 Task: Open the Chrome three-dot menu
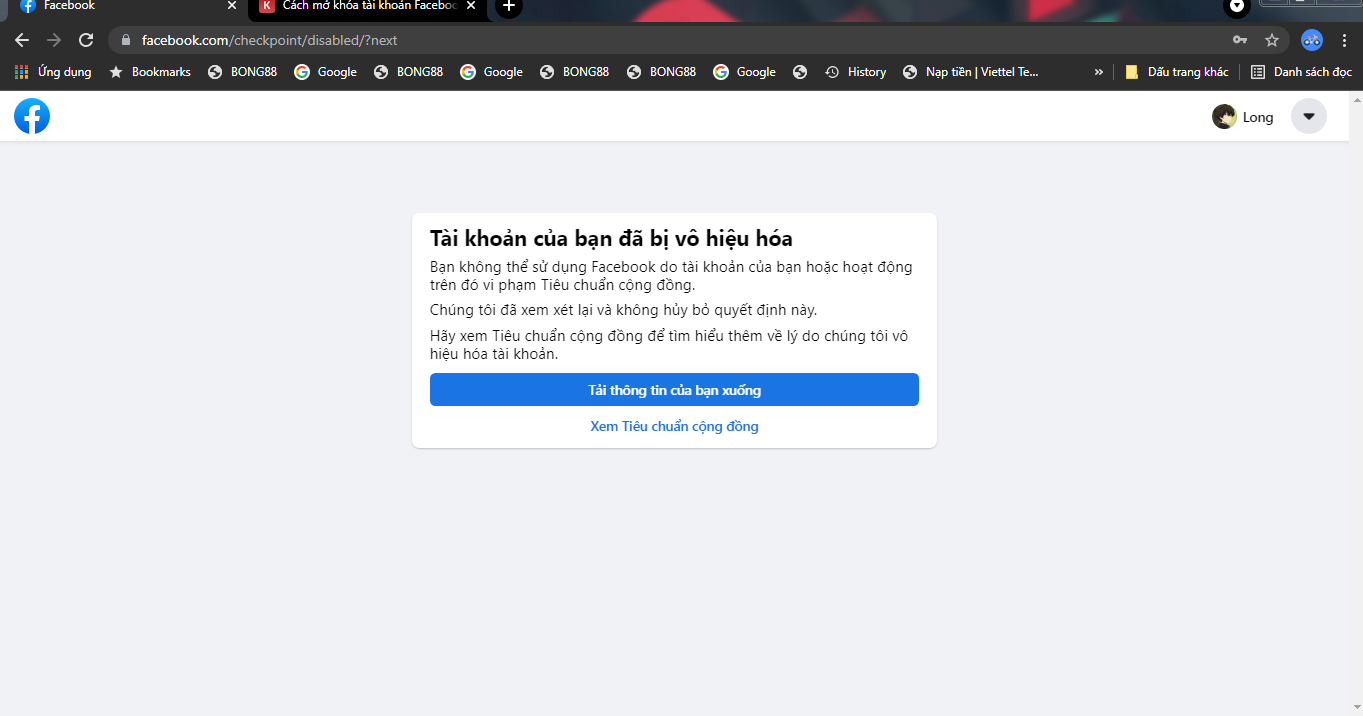(x=1344, y=40)
